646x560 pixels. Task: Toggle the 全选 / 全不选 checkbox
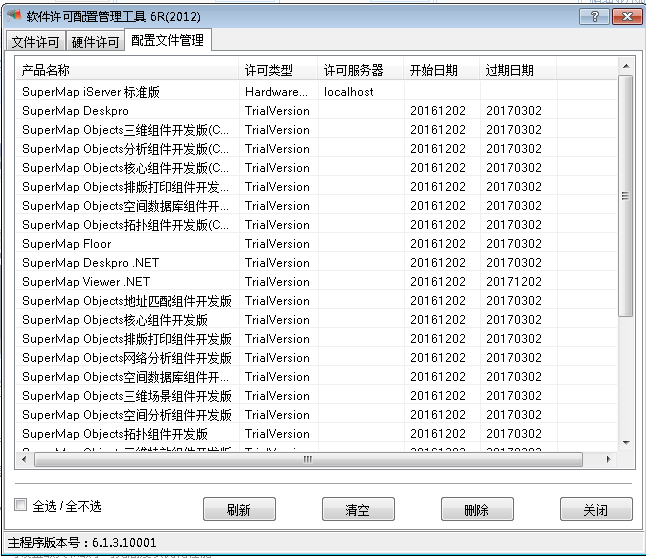20,505
